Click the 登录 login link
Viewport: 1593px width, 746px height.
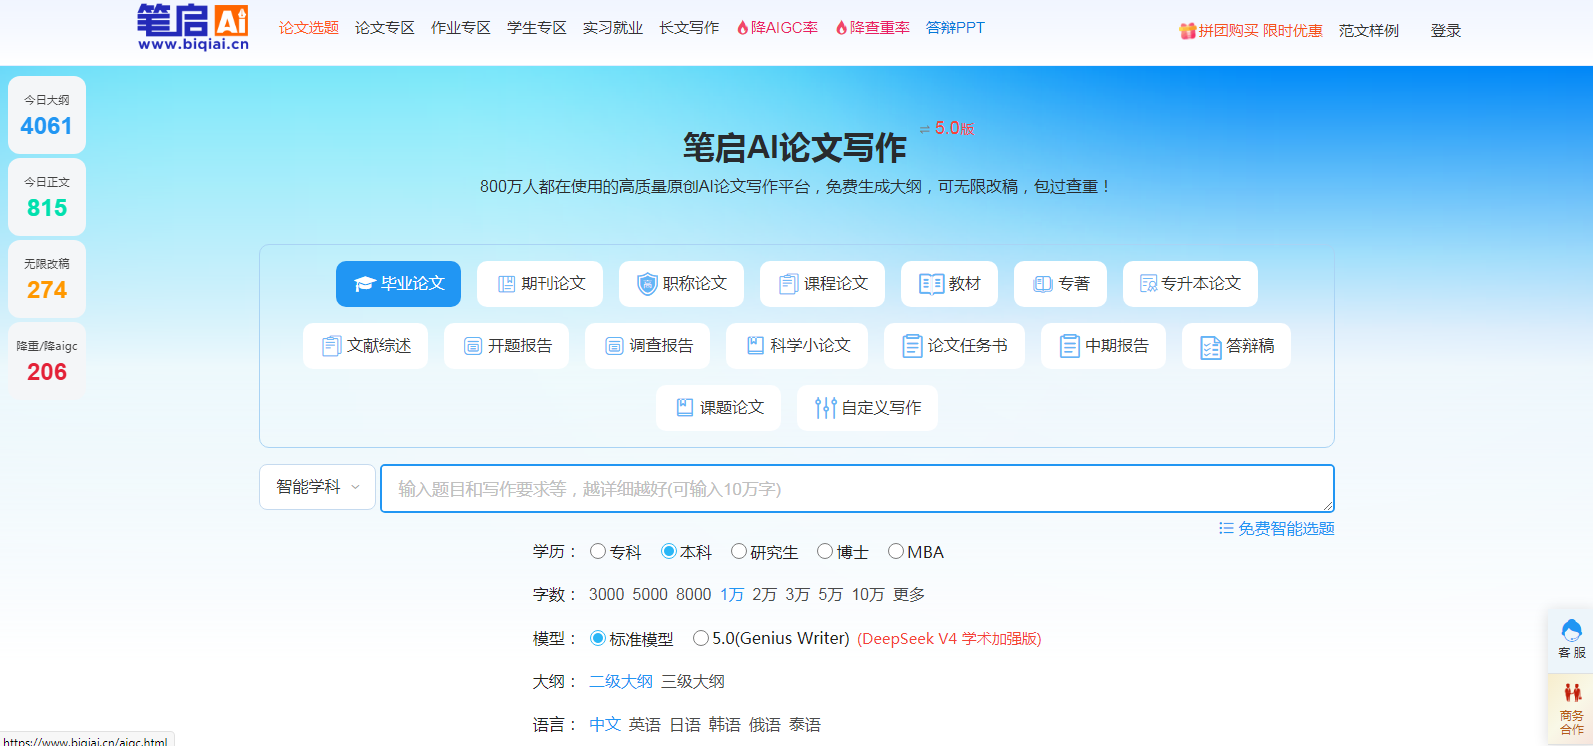click(1446, 31)
